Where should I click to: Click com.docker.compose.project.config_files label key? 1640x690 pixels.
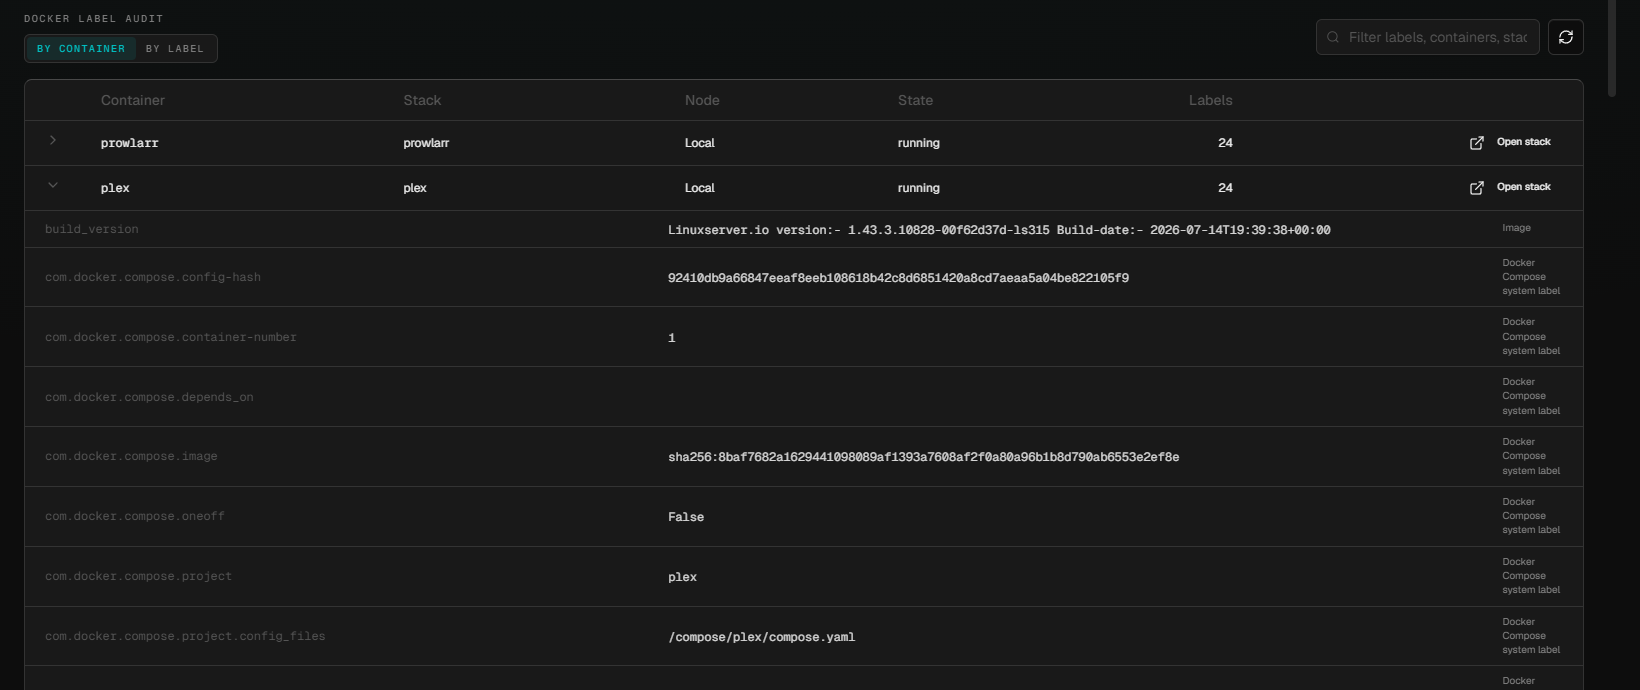pos(185,636)
